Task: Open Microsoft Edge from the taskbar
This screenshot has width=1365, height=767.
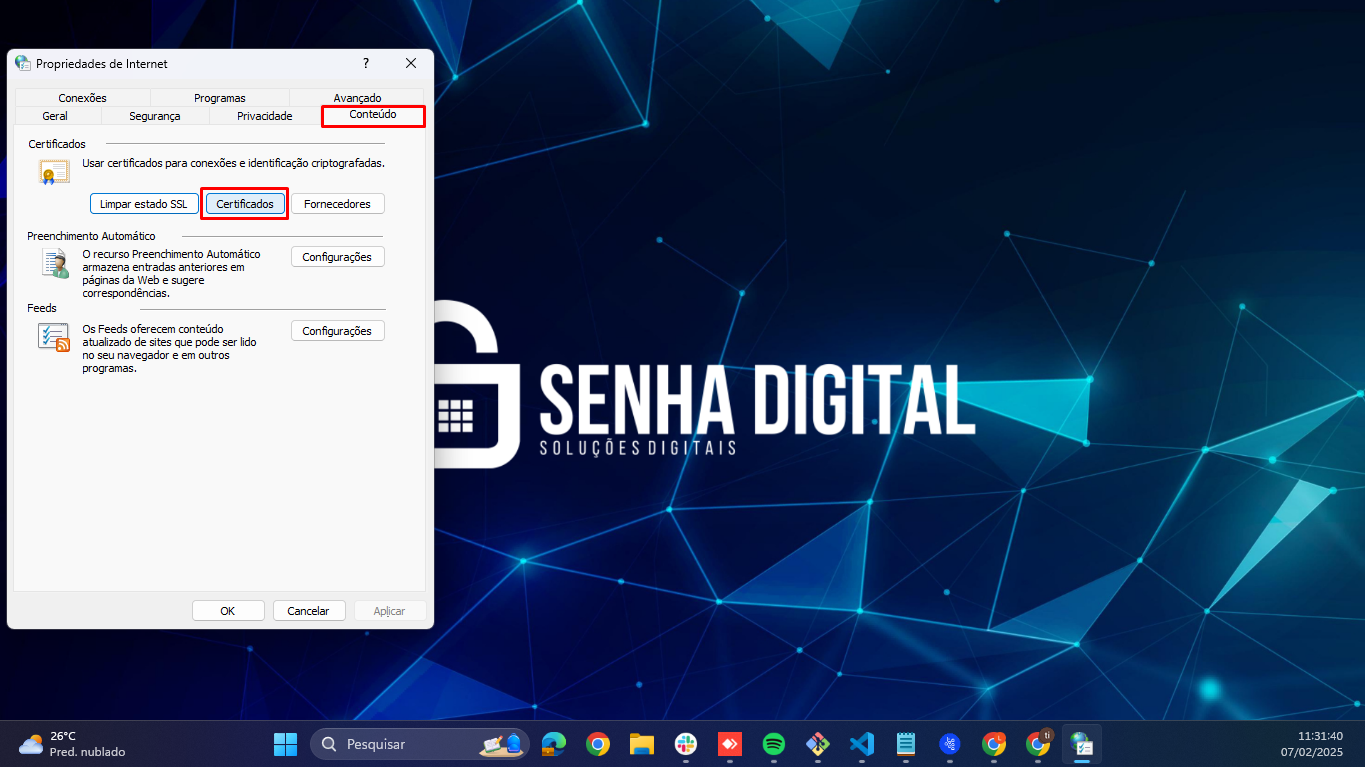Action: tap(553, 744)
